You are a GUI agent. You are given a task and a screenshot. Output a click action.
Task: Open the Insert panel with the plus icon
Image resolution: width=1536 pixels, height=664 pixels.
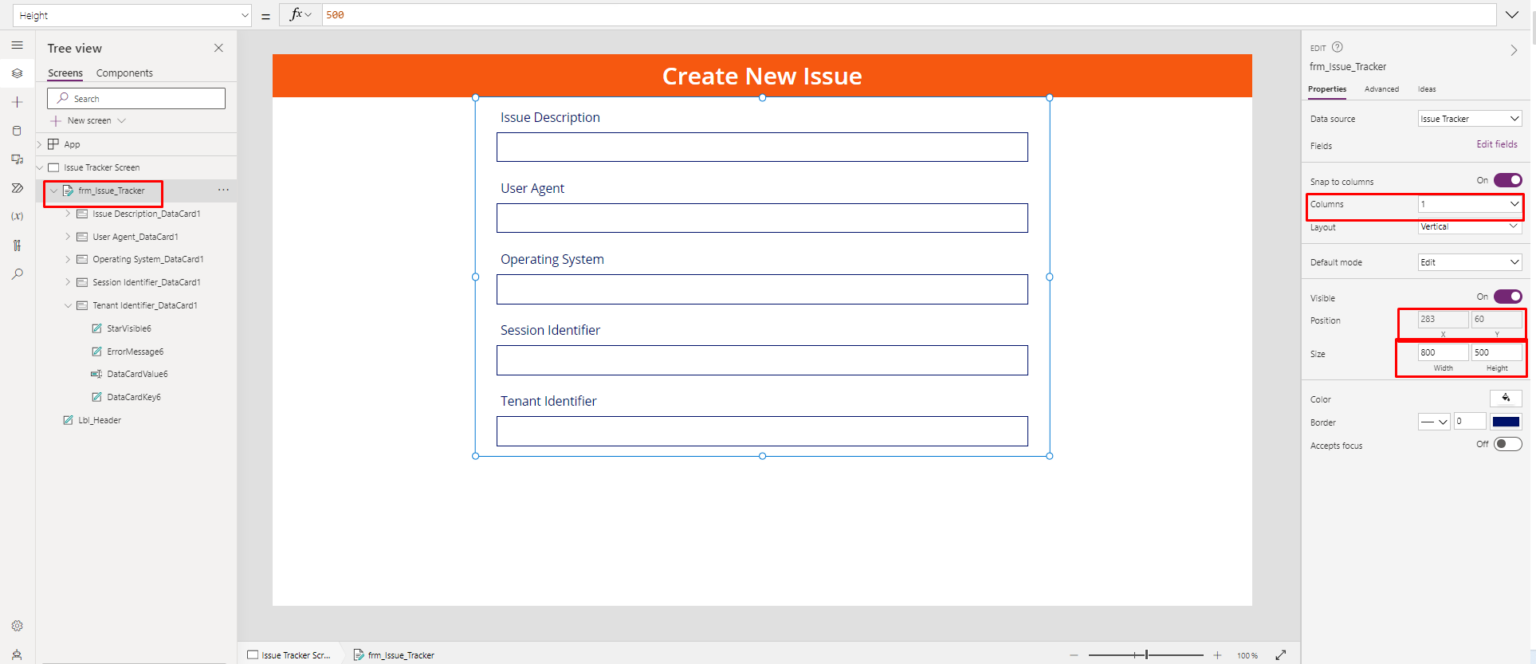click(16, 101)
